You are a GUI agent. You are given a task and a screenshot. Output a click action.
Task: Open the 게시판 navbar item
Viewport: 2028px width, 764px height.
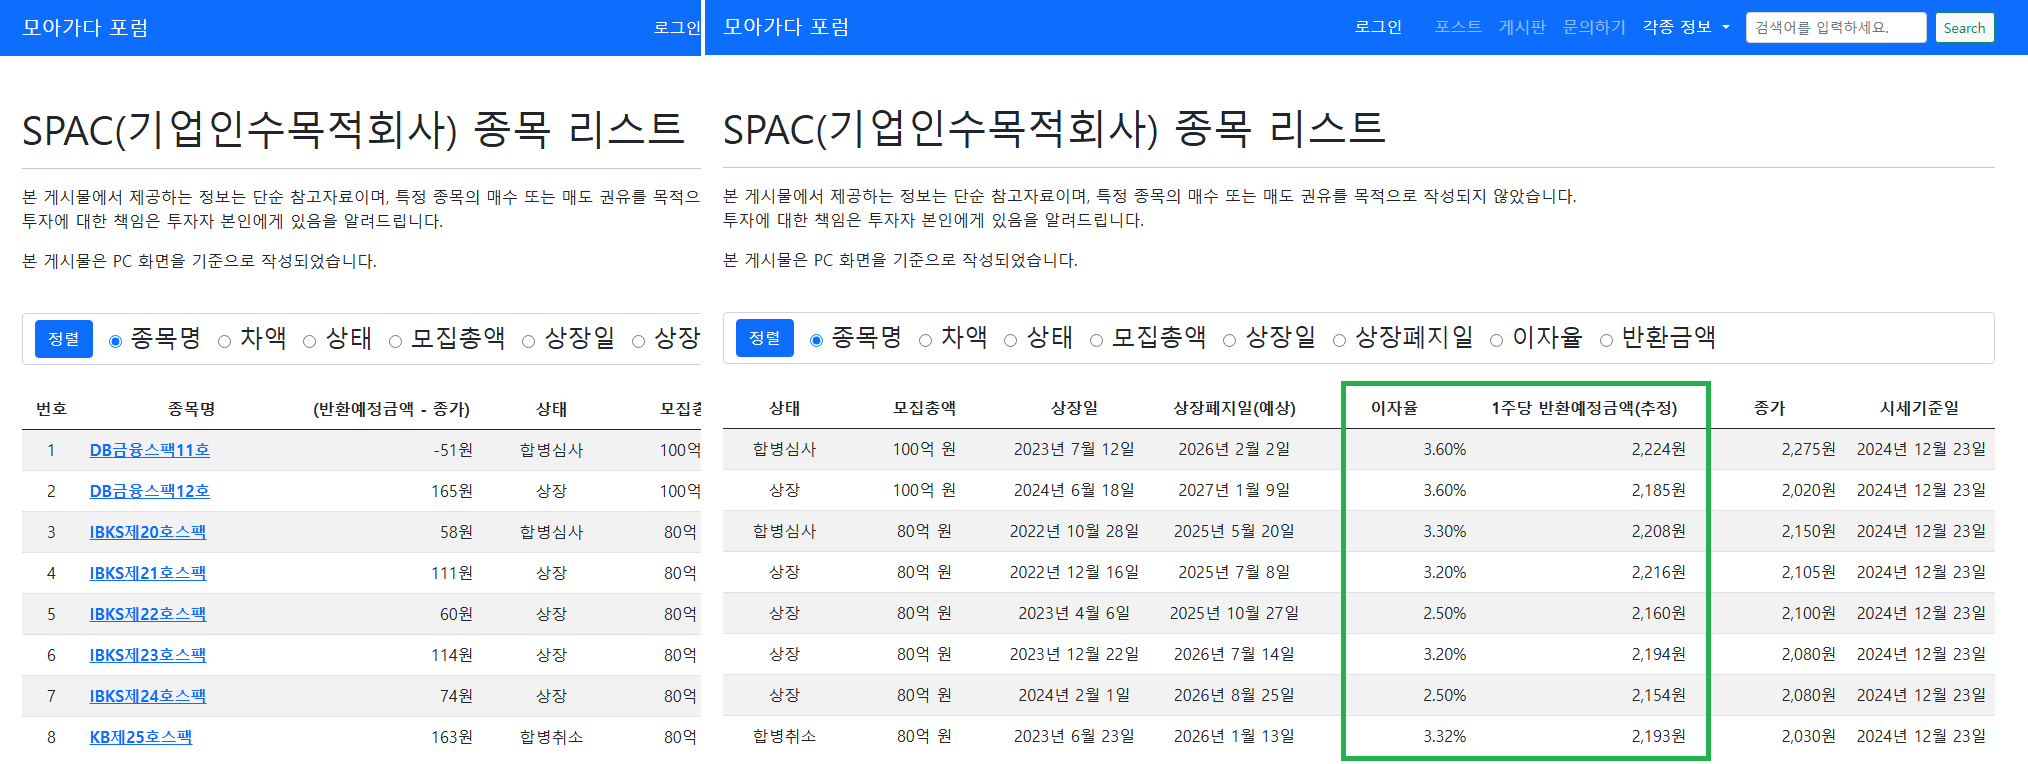click(1521, 27)
